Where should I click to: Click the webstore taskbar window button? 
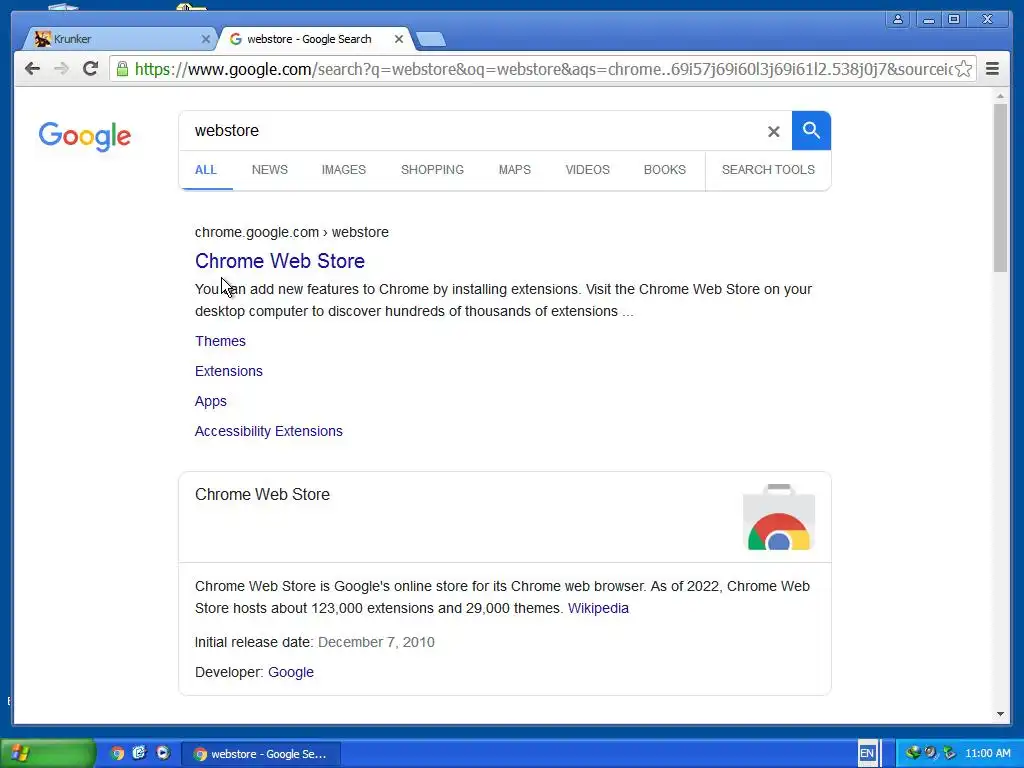pos(260,754)
